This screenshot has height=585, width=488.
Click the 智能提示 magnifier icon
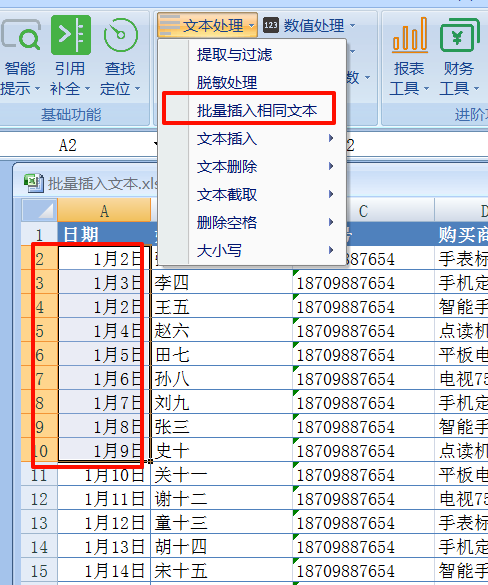[21, 35]
